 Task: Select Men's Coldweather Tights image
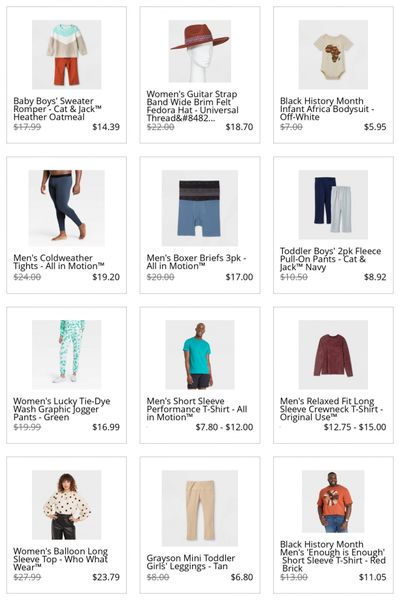click(67, 208)
